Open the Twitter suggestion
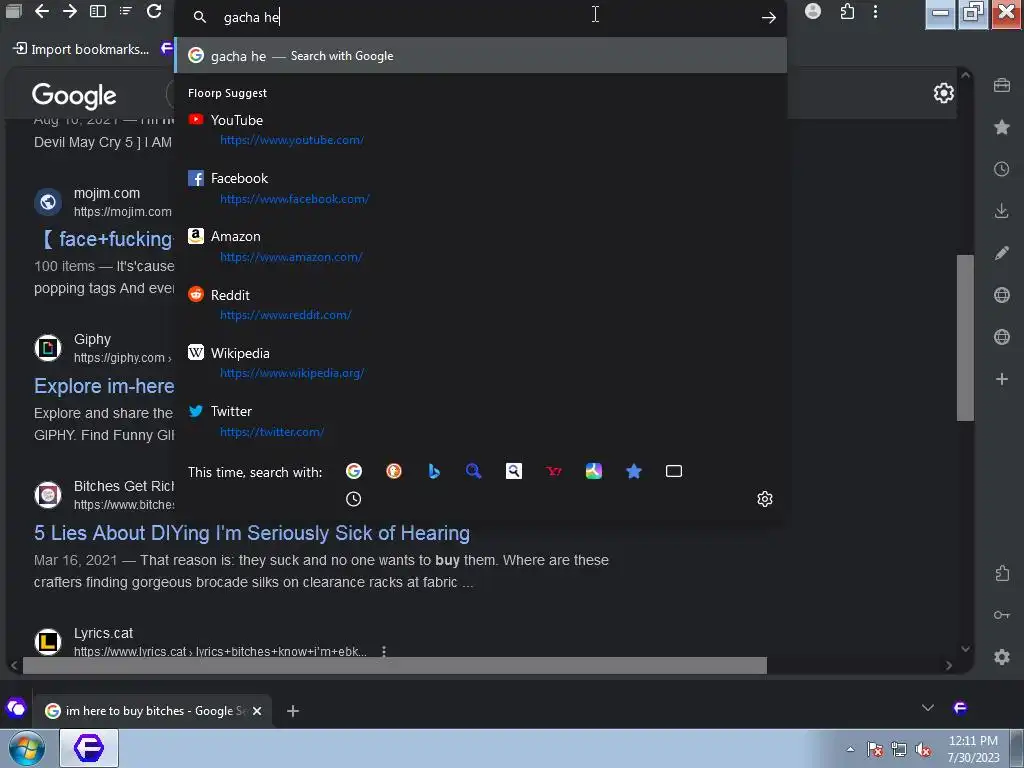This screenshot has height=768, width=1024. [x=481, y=421]
